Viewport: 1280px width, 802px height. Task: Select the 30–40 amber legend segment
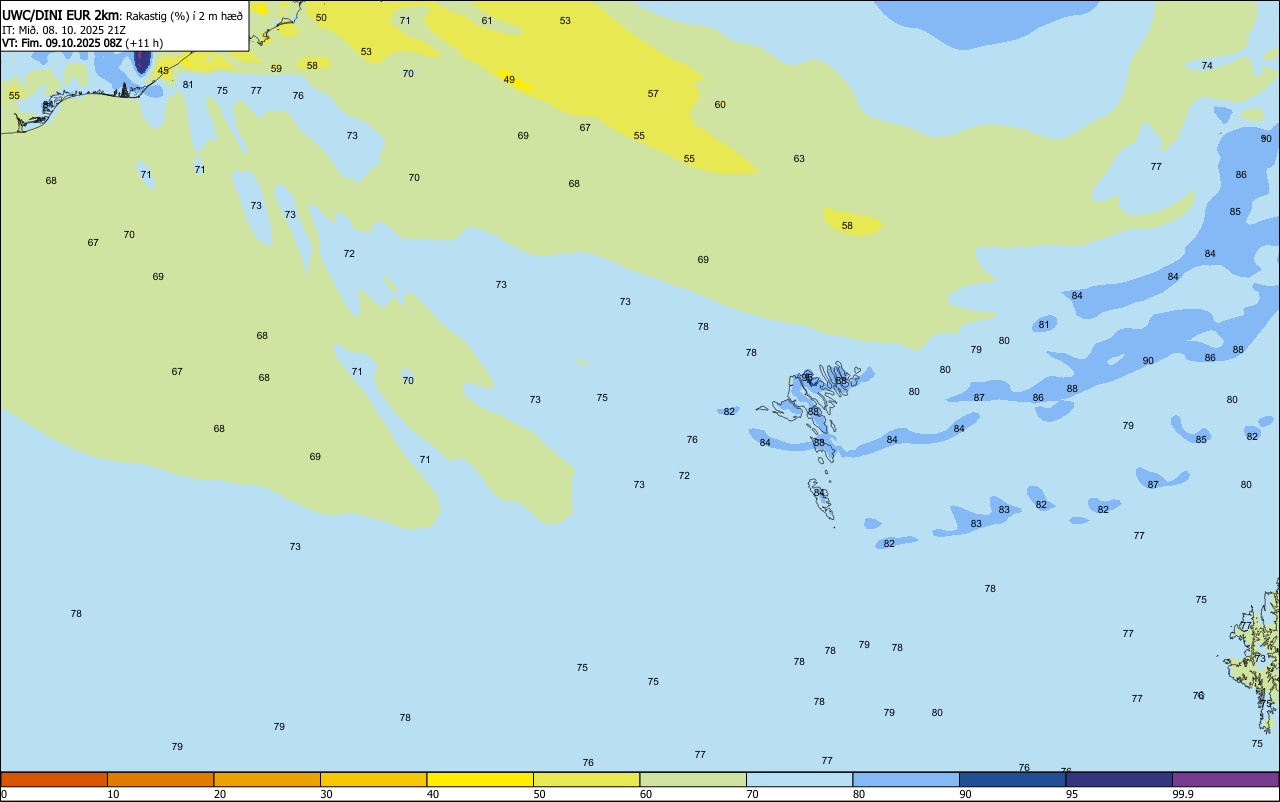point(373,779)
